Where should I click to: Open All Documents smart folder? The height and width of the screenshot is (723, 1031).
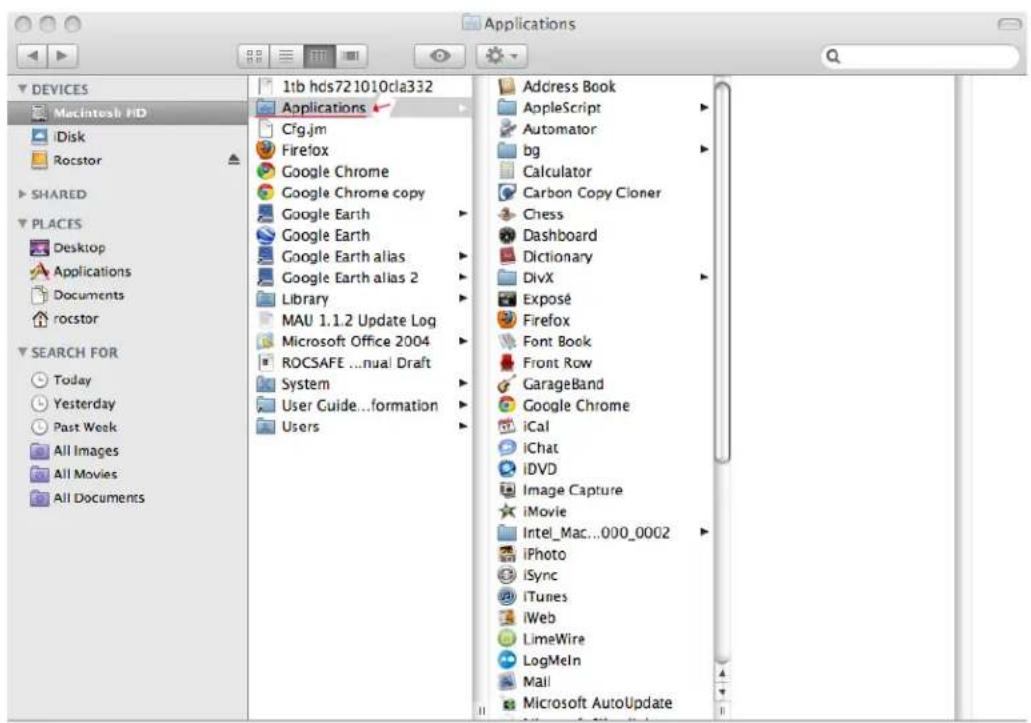[x=87, y=498]
